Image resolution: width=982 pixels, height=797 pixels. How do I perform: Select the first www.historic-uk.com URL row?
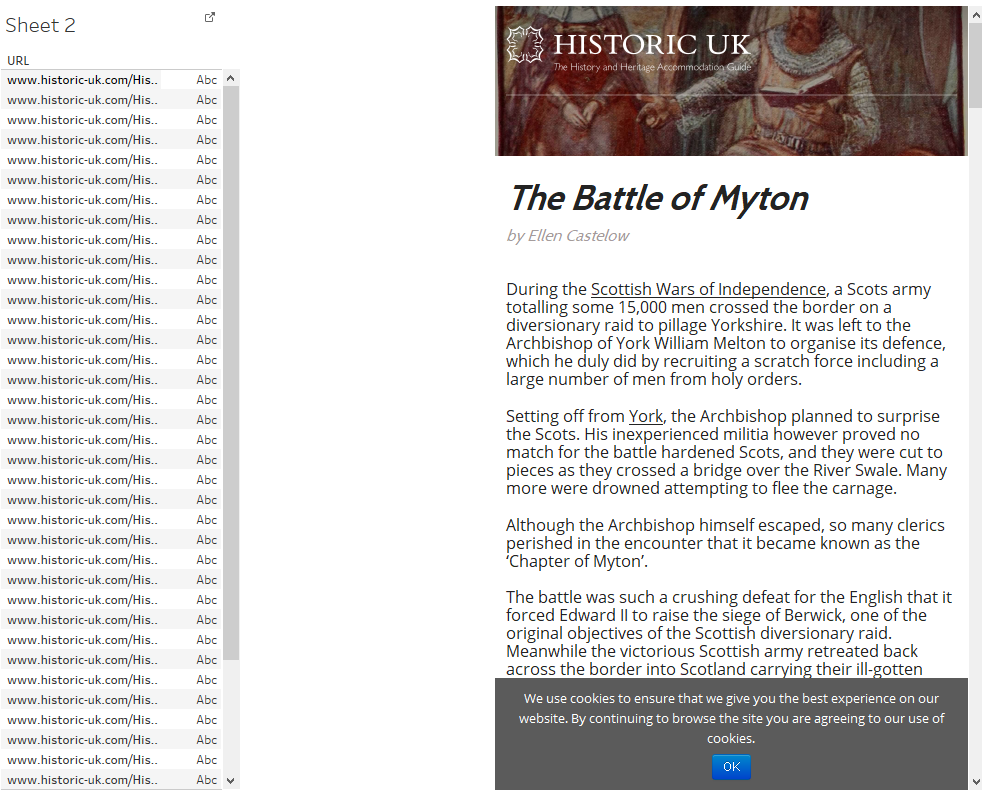click(x=82, y=80)
